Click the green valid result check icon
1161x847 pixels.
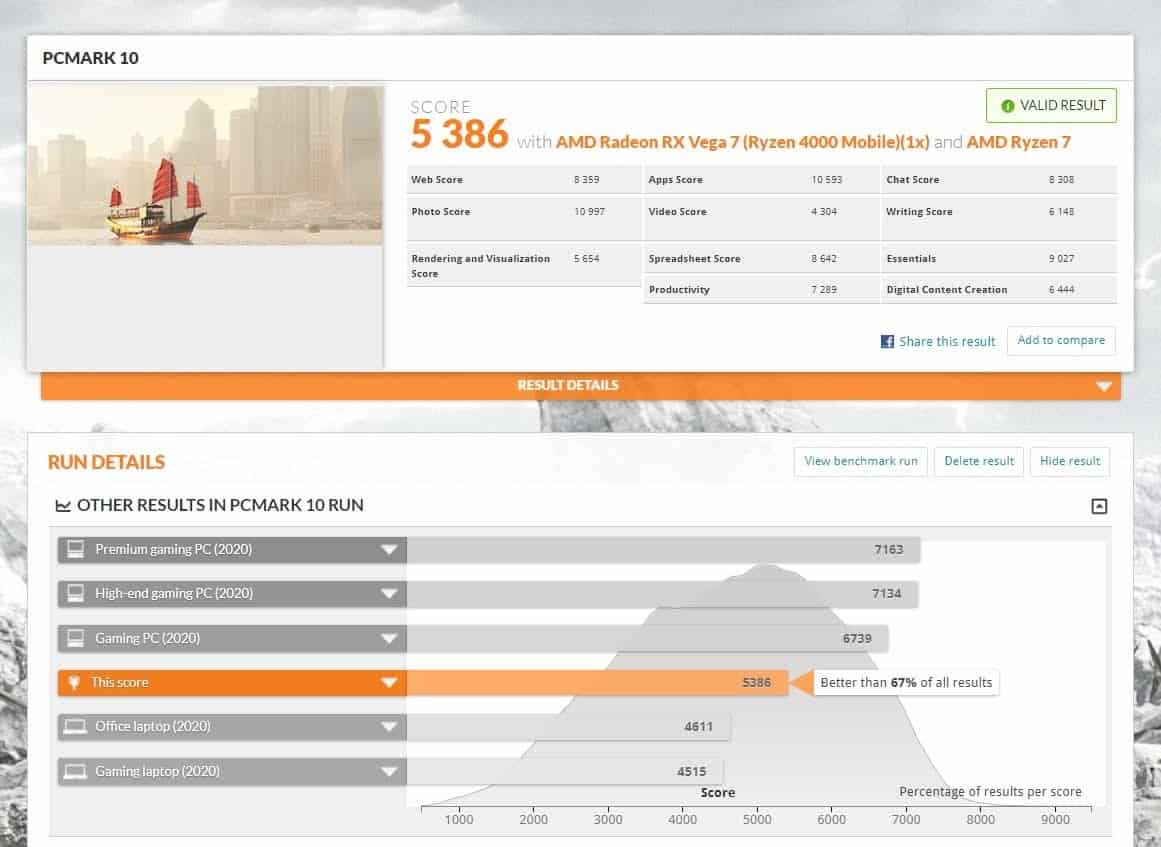click(1007, 106)
